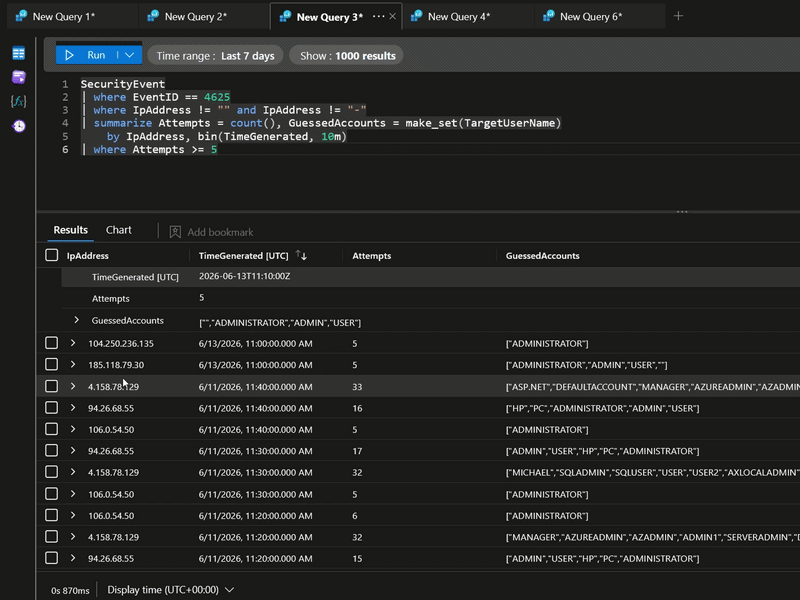Click the New Query 6 tab icon

(x=548, y=16)
